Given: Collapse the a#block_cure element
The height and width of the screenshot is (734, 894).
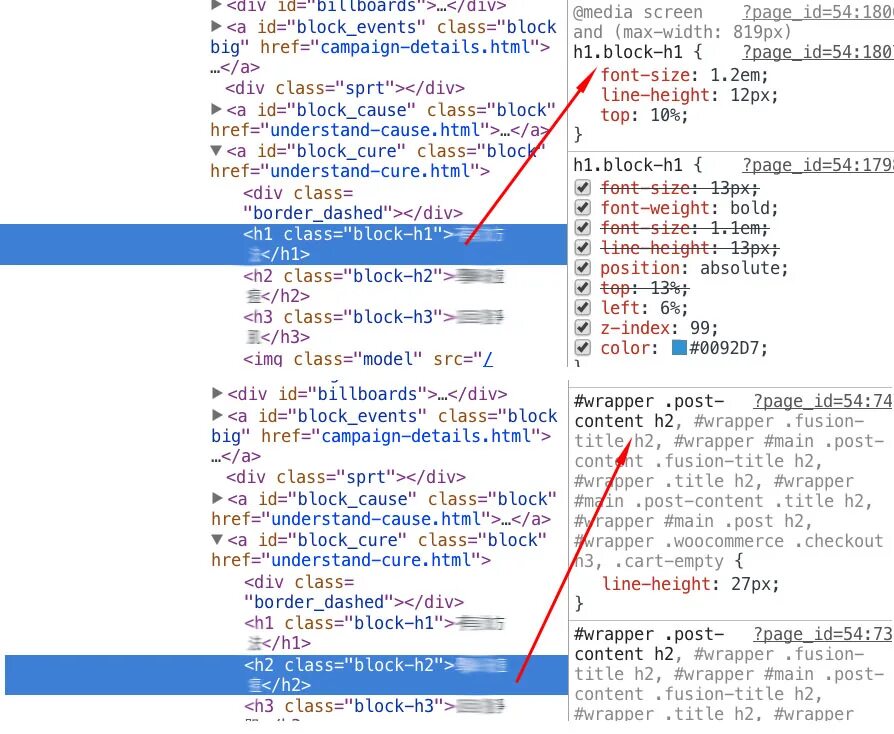Looking at the screenshot, I should (217, 151).
